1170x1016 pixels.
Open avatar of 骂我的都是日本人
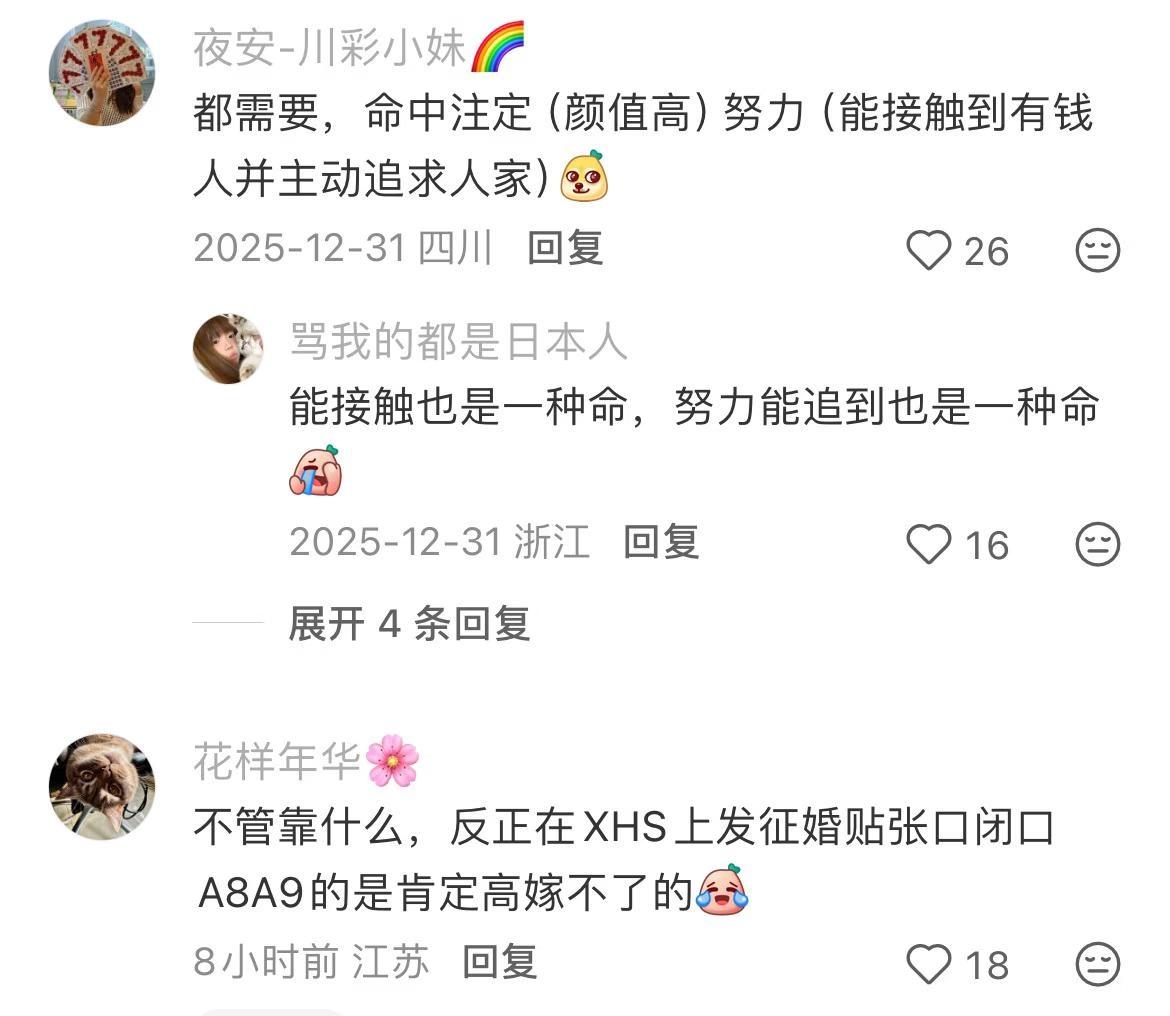pyautogui.click(x=228, y=348)
